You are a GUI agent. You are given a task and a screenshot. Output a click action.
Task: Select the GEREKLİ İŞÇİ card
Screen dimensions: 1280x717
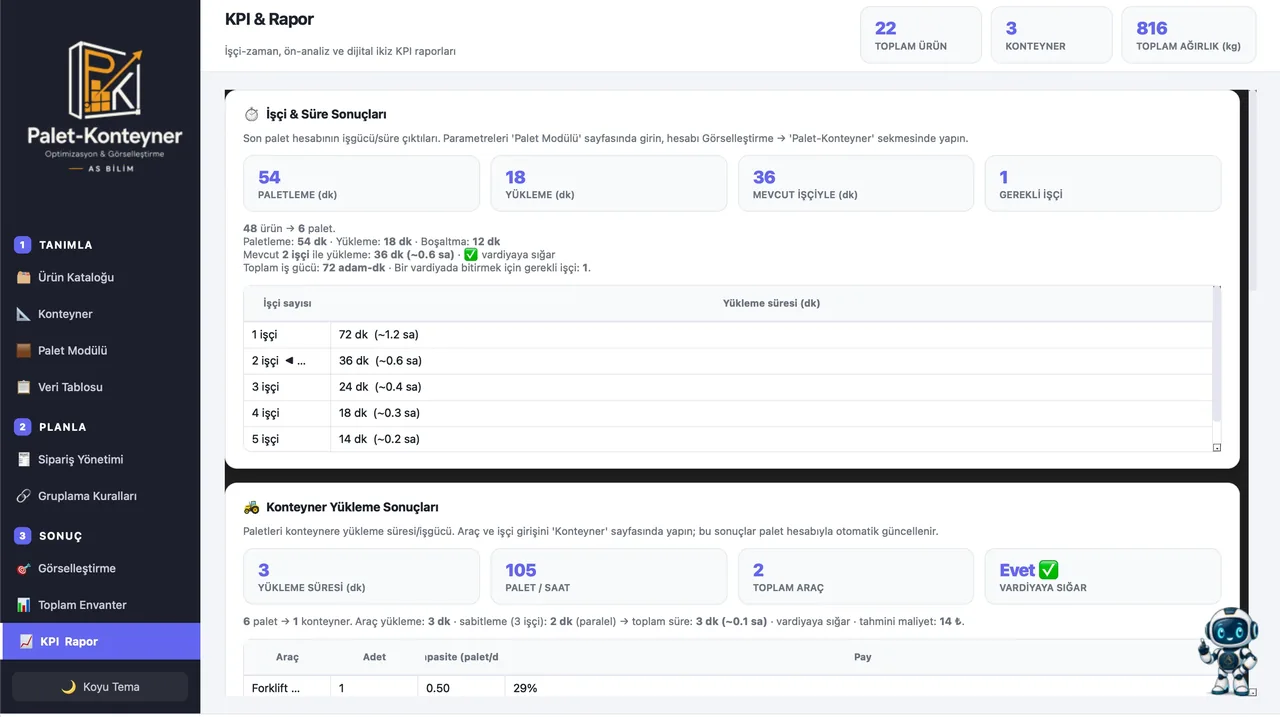coord(1103,183)
